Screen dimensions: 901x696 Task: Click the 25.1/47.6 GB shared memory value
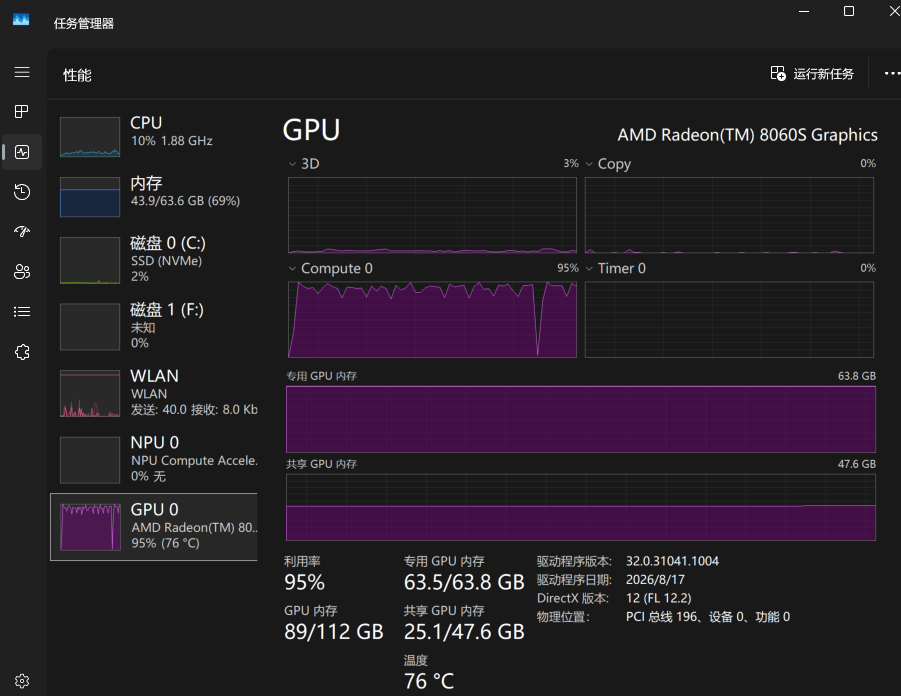point(464,632)
